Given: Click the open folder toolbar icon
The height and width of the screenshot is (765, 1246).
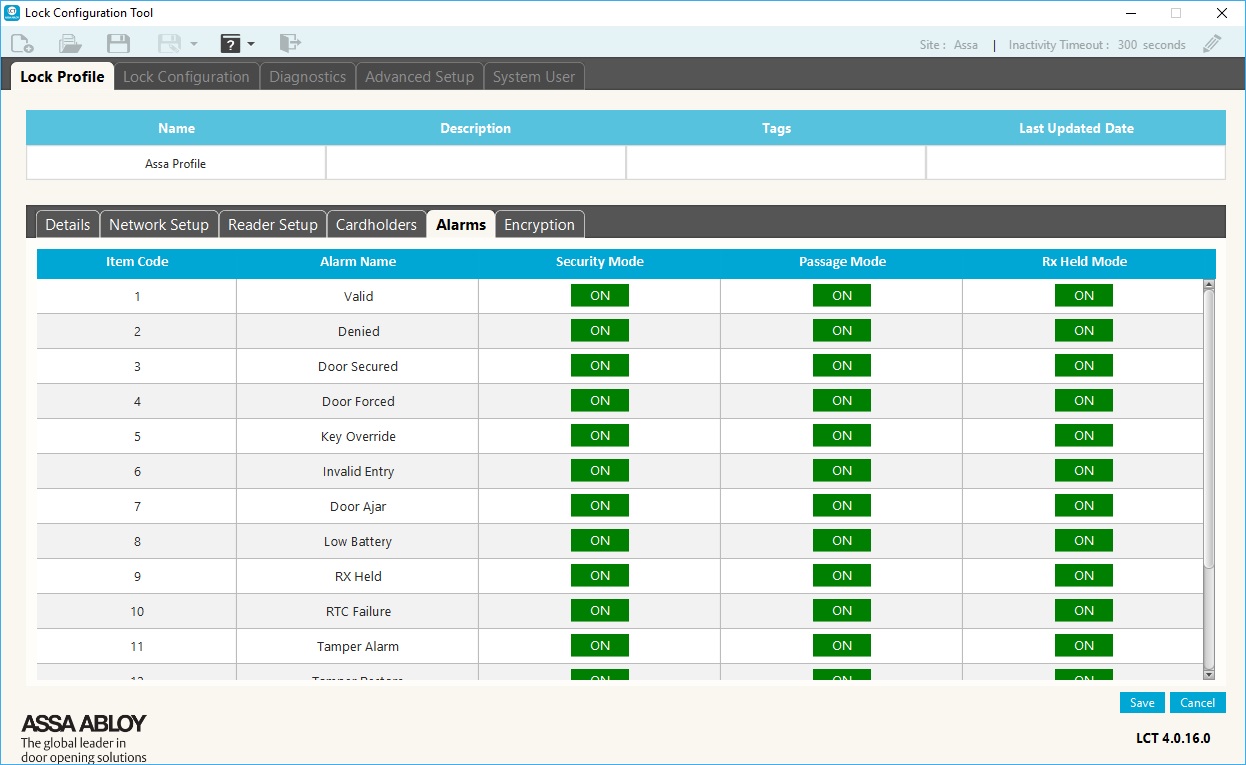Looking at the screenshot, I should tap(70, 44).
